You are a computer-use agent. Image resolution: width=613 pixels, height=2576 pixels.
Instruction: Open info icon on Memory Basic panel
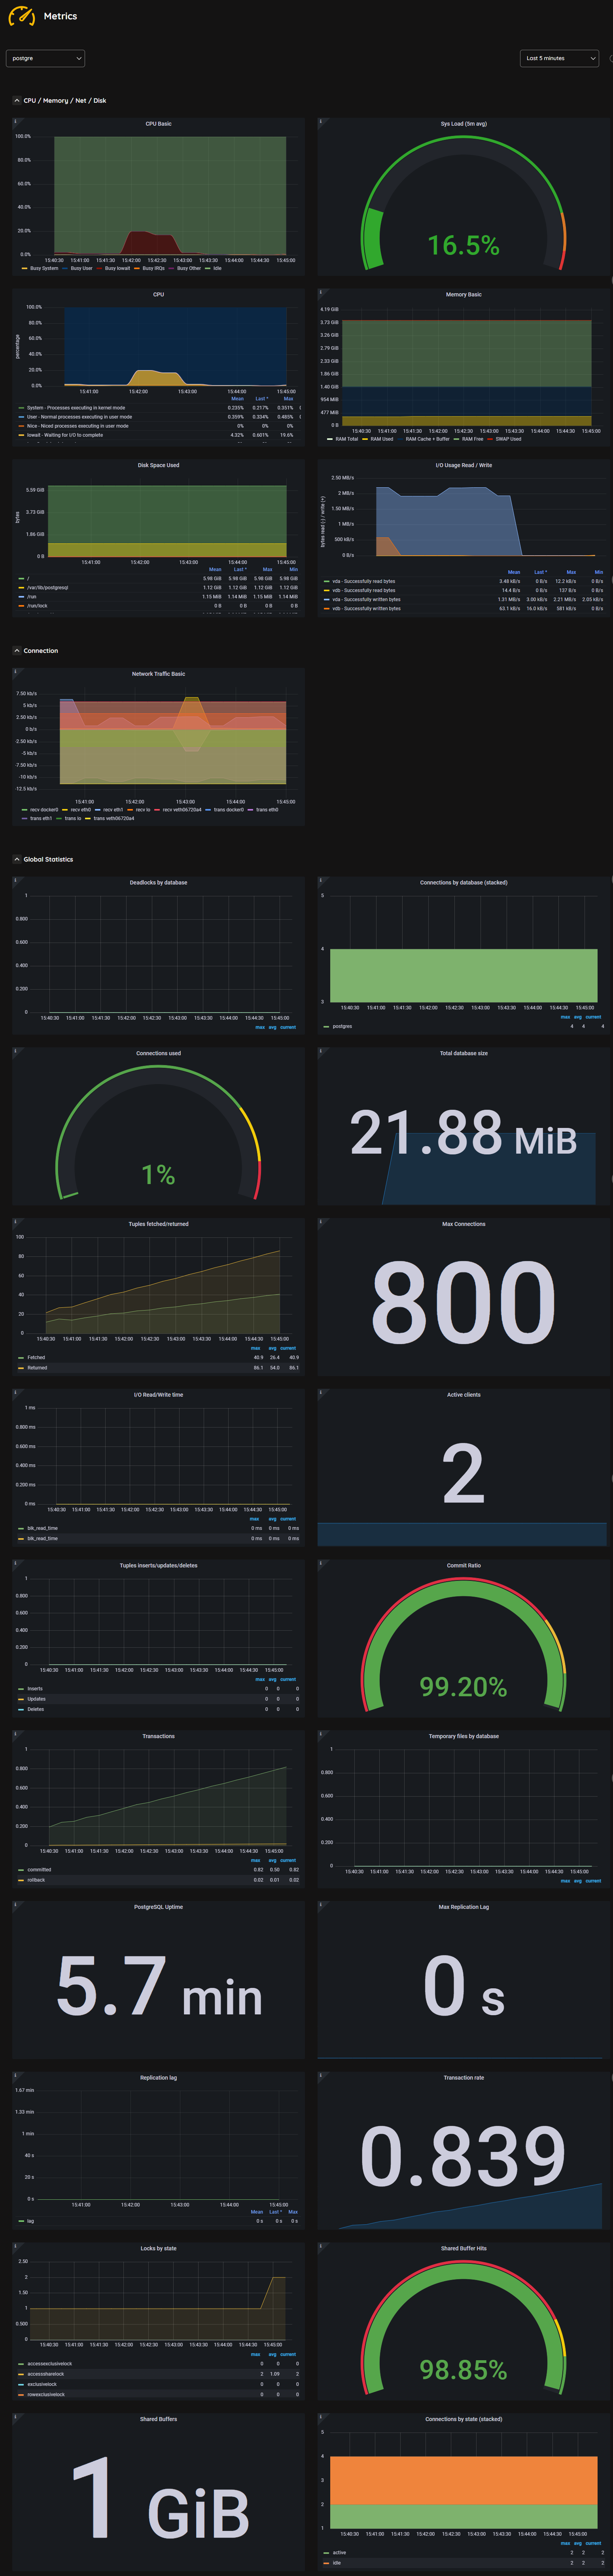321,293
